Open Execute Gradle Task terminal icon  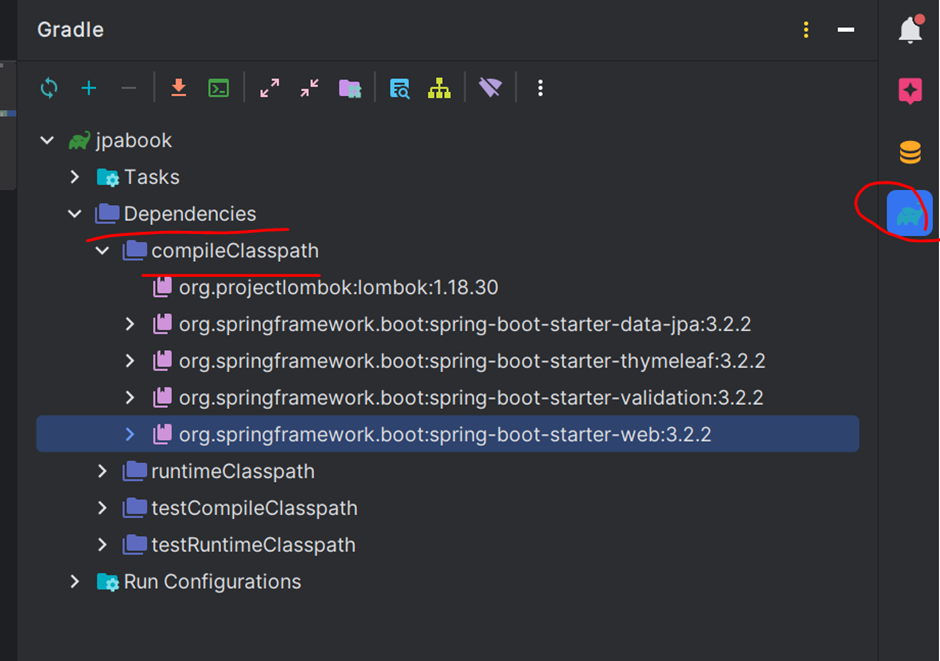(219, 88)
